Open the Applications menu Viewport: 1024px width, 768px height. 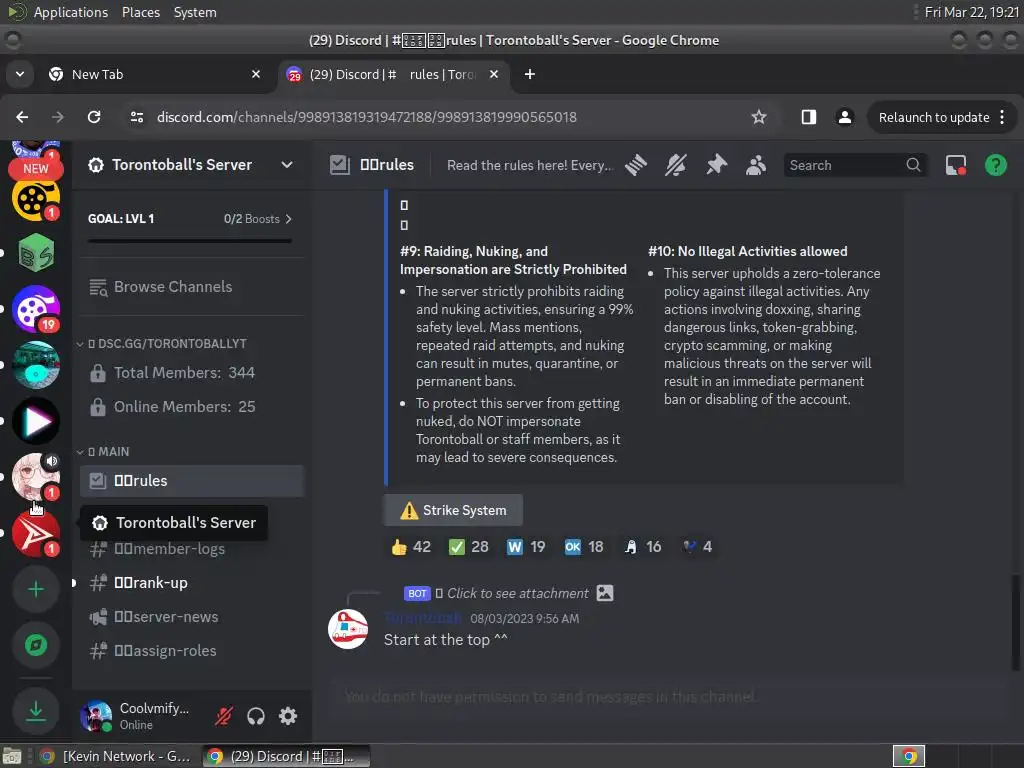[71, 12]
